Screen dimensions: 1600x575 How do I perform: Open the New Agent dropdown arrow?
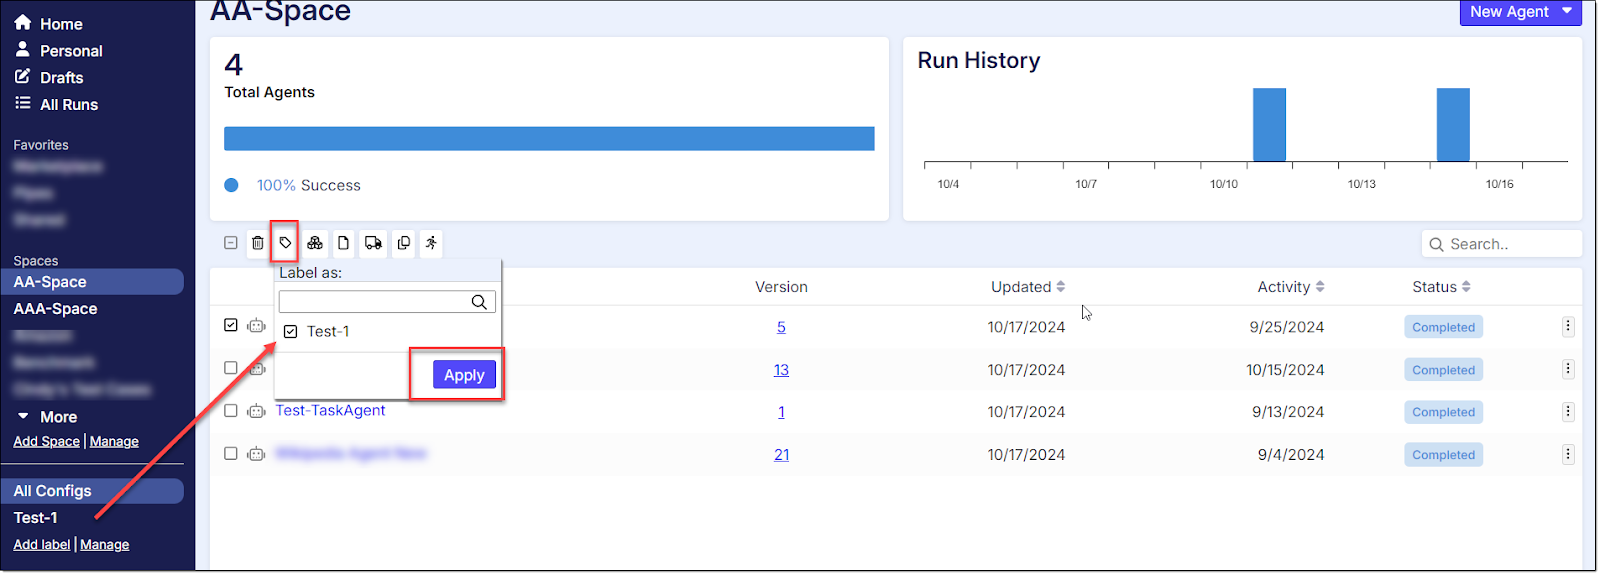pyautogui.click(x=1567, y=12)
